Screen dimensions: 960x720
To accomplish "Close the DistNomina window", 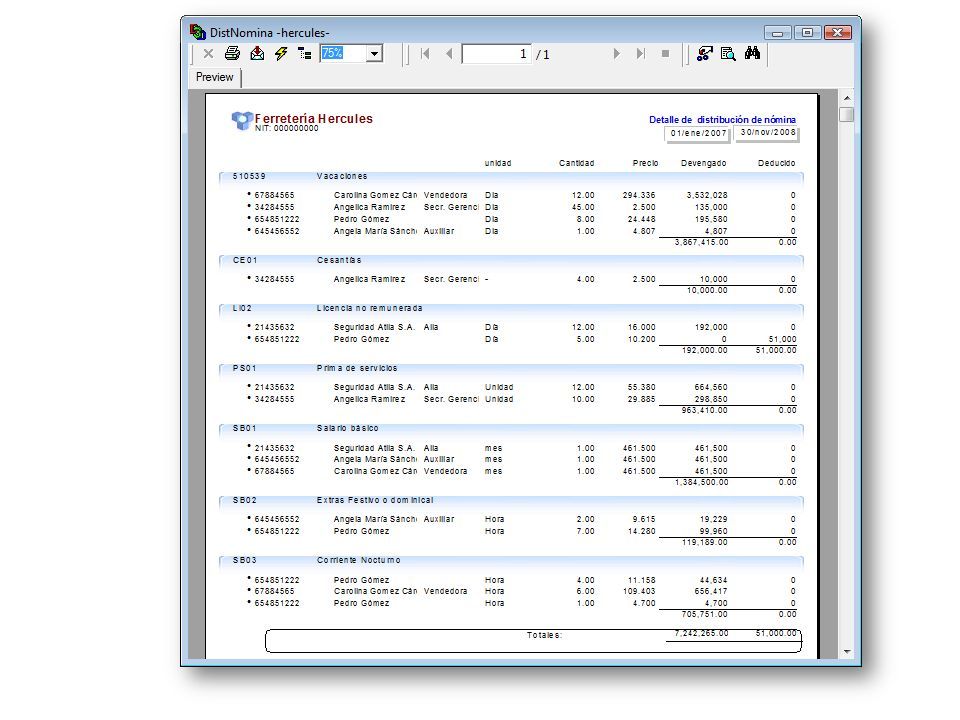I will coord(838,32).
